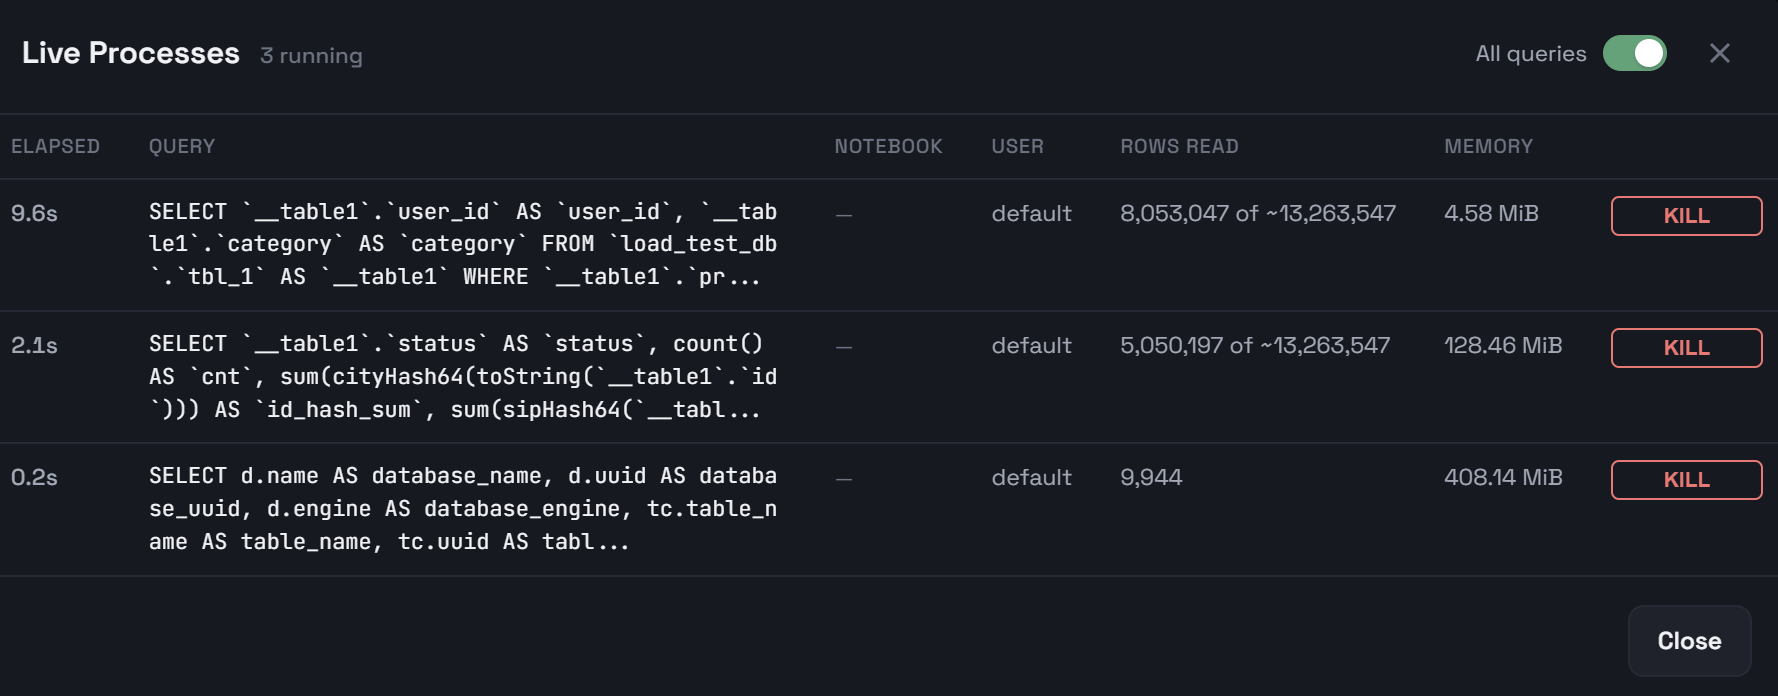
Task: Click the ROWS READ column header
Action: click(x=1179, y=146)
